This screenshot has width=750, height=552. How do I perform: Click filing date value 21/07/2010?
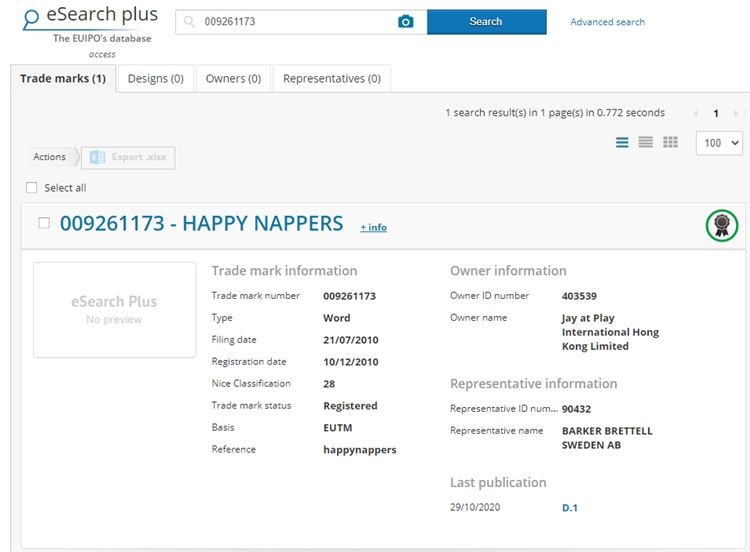pyautogui.click(x=351, y=340)
